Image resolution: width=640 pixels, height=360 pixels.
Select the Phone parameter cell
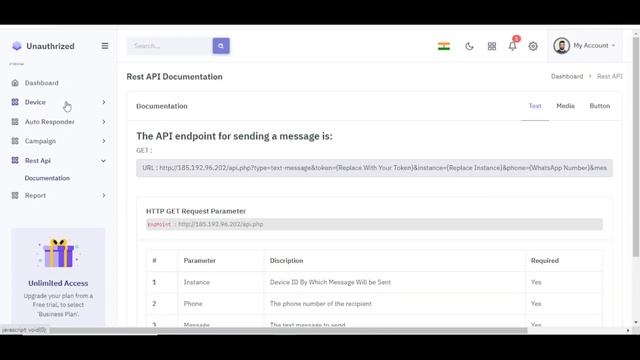coord(193,304)
